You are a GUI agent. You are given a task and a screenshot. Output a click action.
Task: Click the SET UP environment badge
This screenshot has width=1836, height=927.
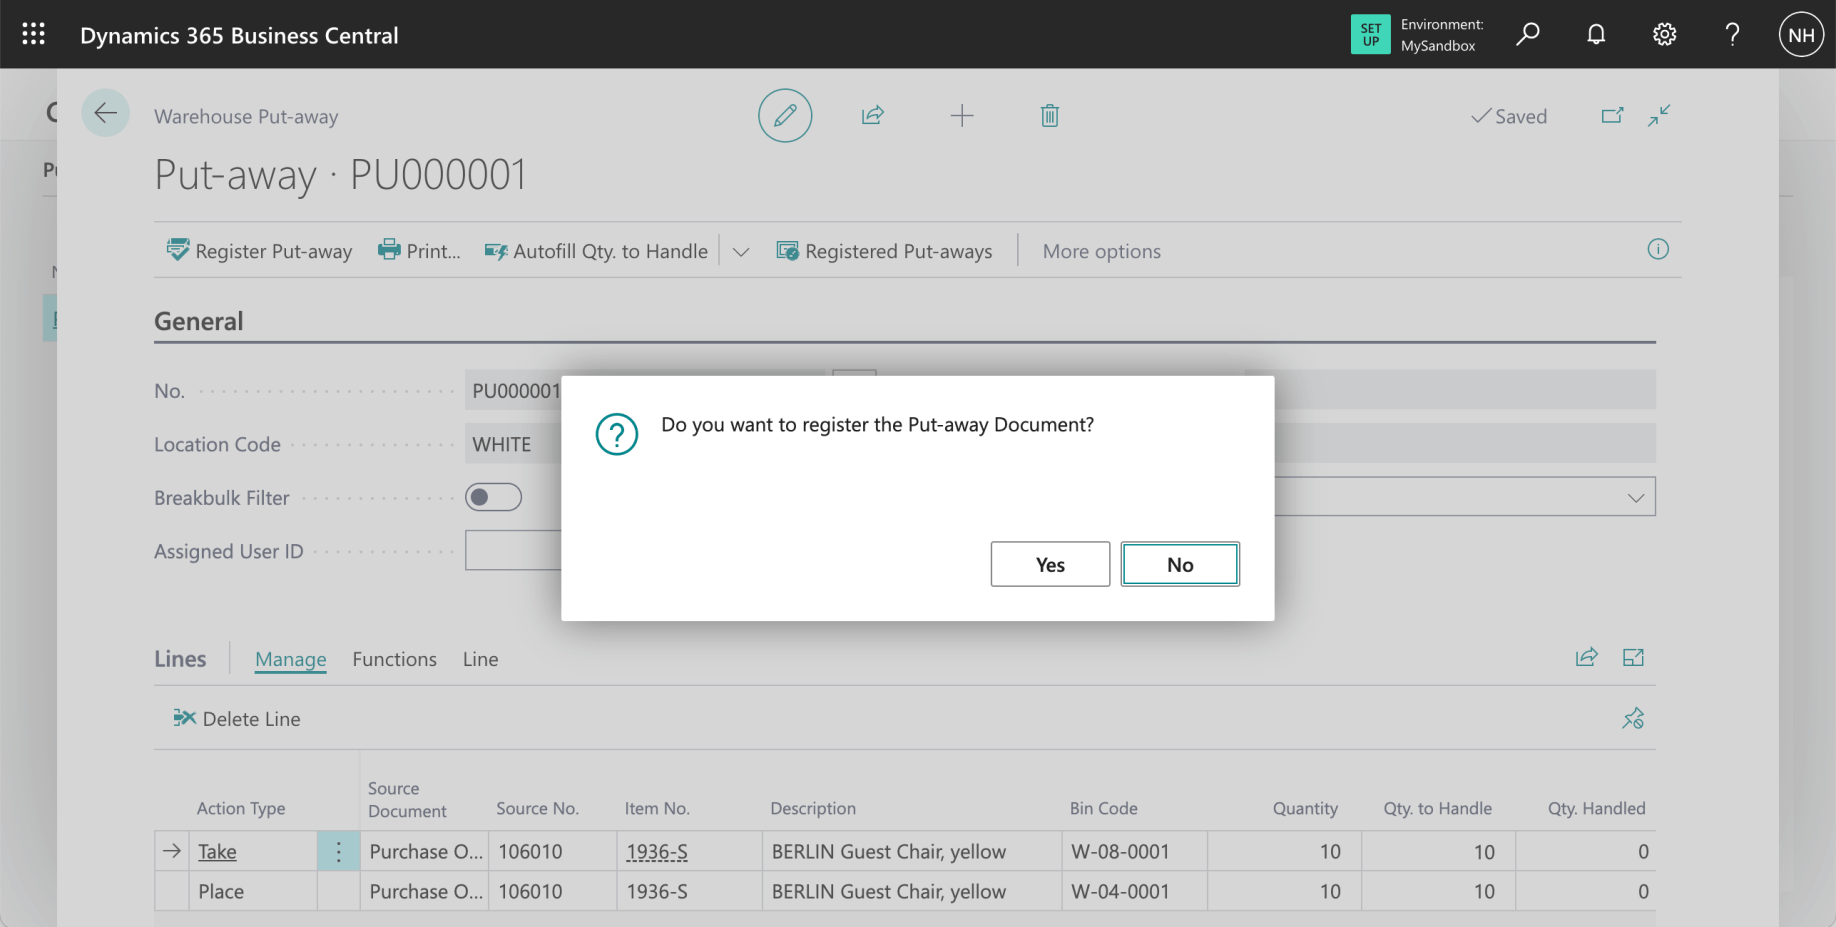coord(1370,34)
